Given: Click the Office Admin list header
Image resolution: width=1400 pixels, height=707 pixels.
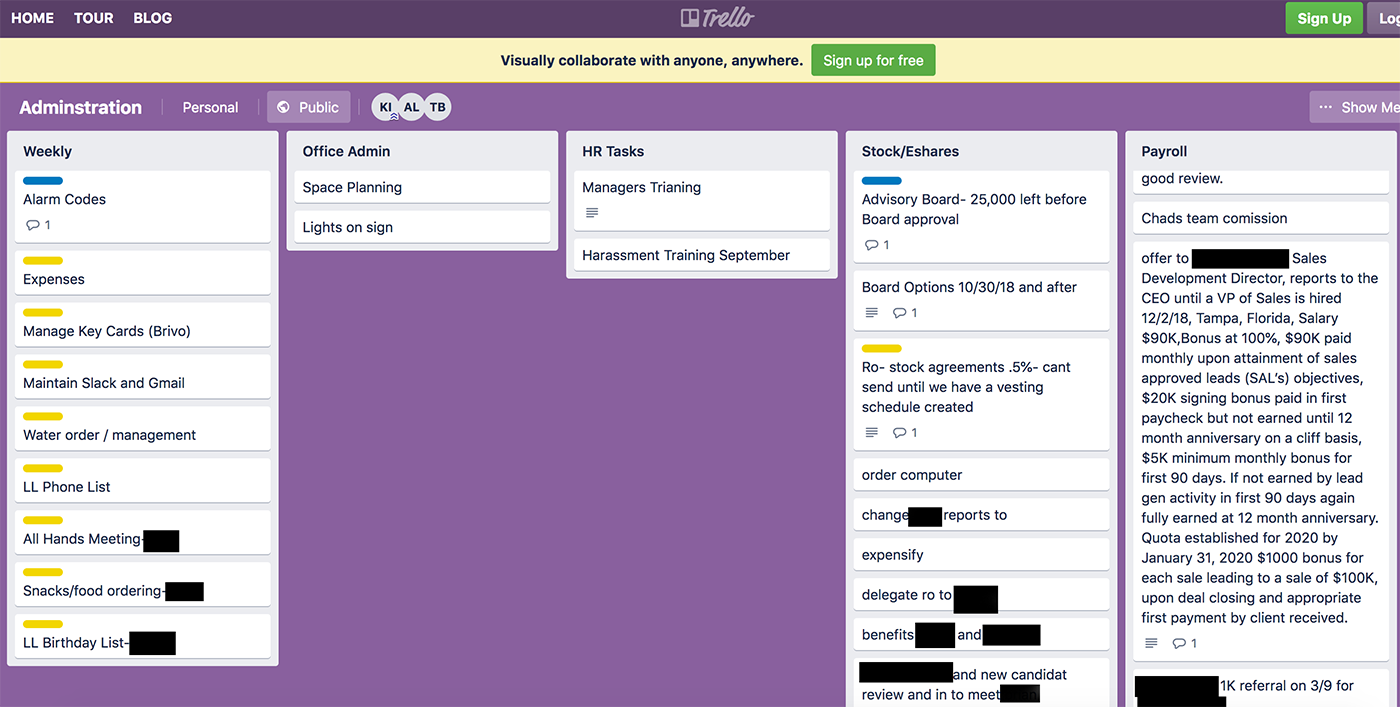Looking at the screenshot, I should 346,151.
